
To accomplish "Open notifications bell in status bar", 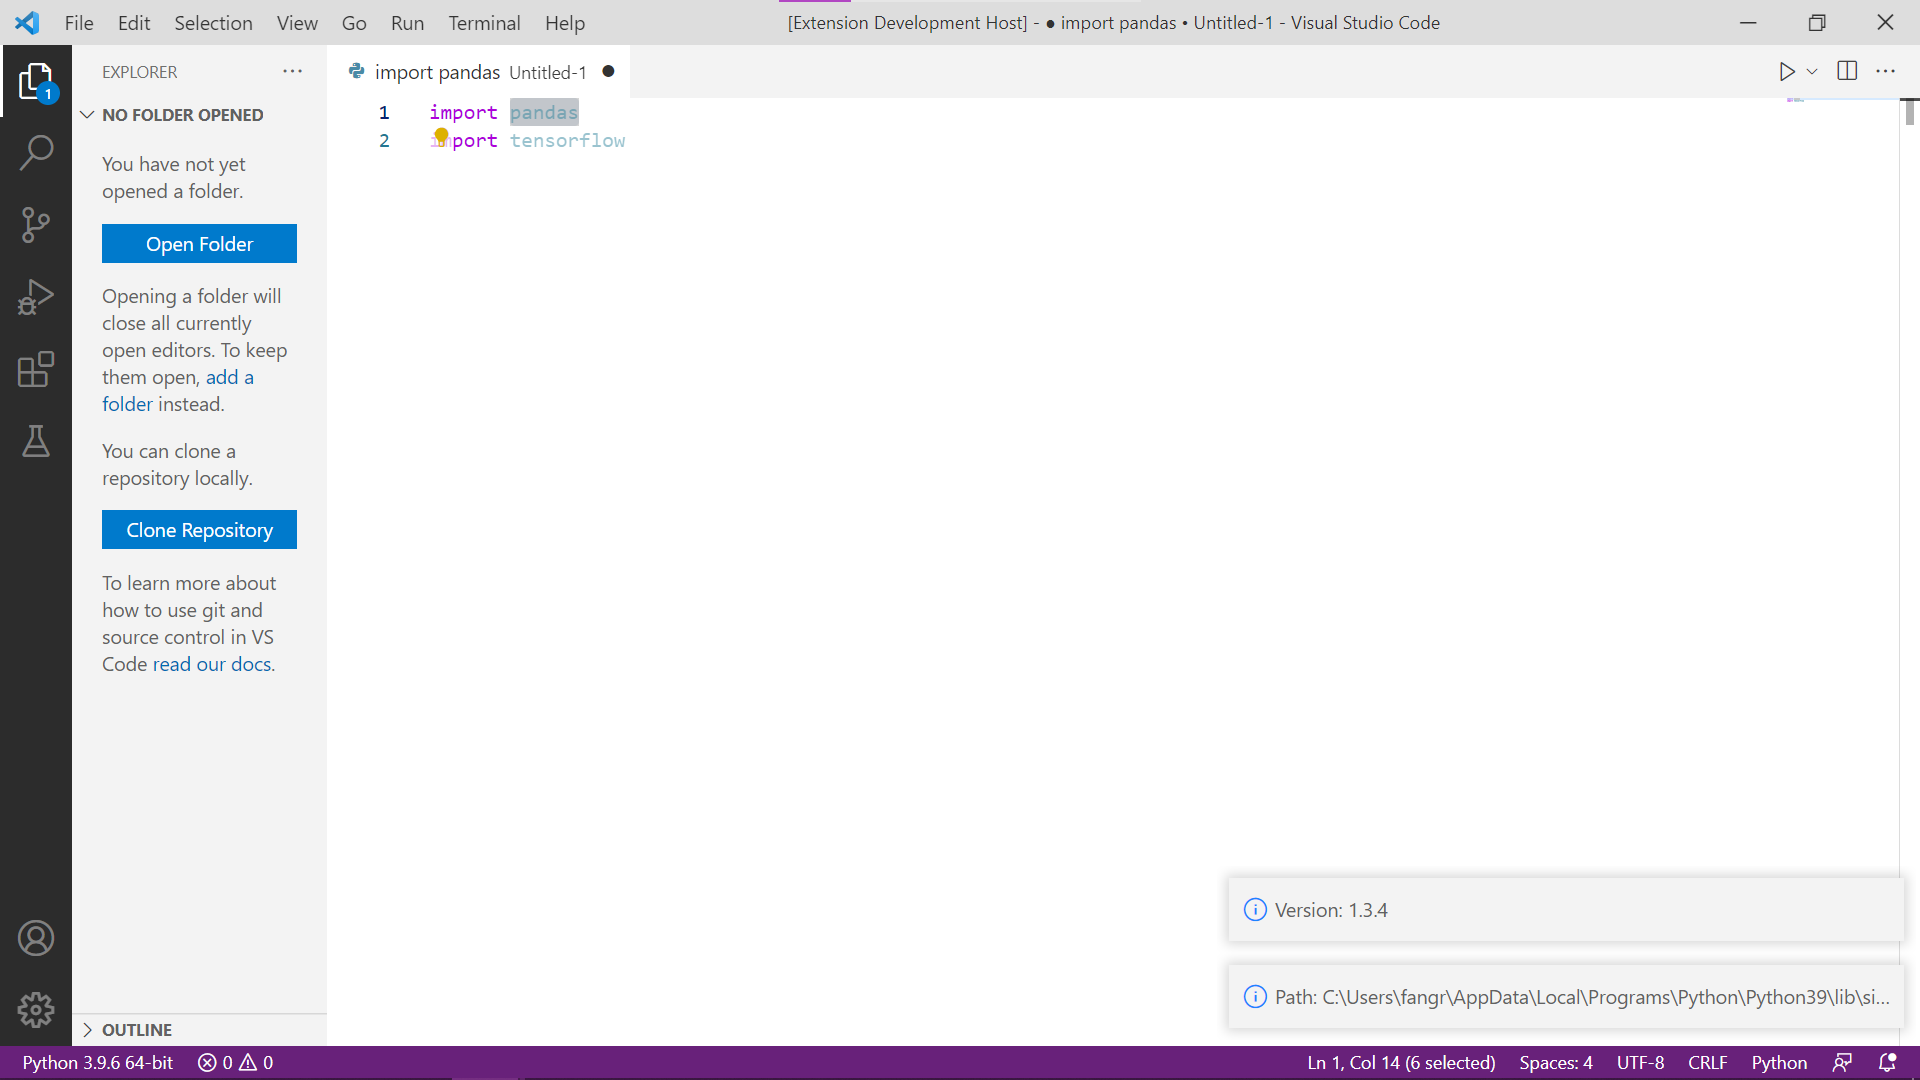I will point(1887,1062).
